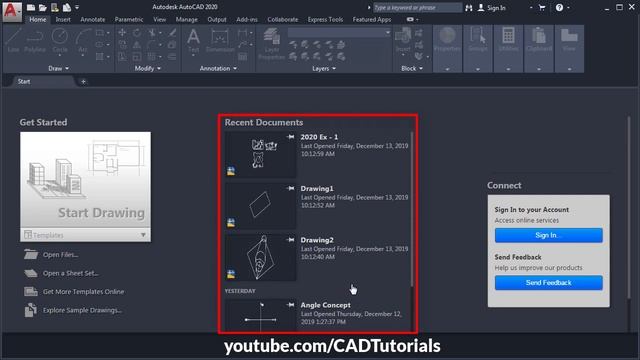Open the 2020 Ex - 1 drawing thumbnail

click(x=260, y=154)
